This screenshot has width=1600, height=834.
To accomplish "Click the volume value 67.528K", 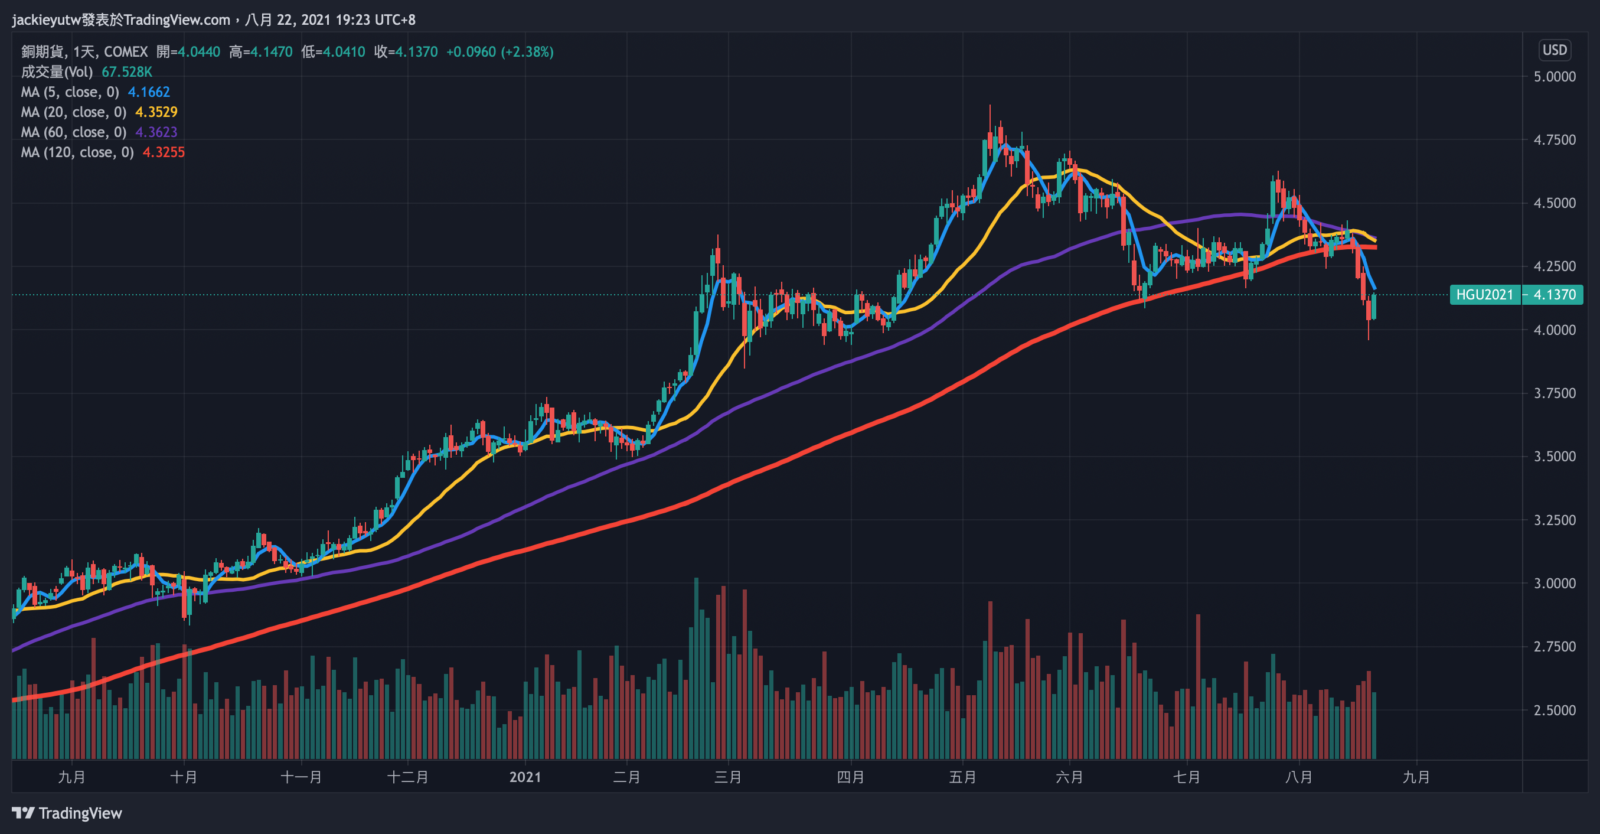I will [x=127, y=72].
